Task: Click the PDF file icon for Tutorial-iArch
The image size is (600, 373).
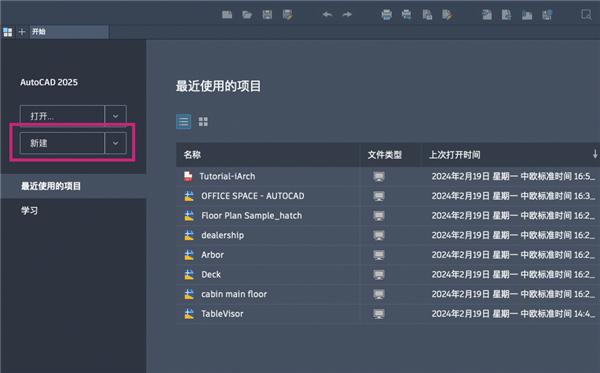Action: coord(188,176)
